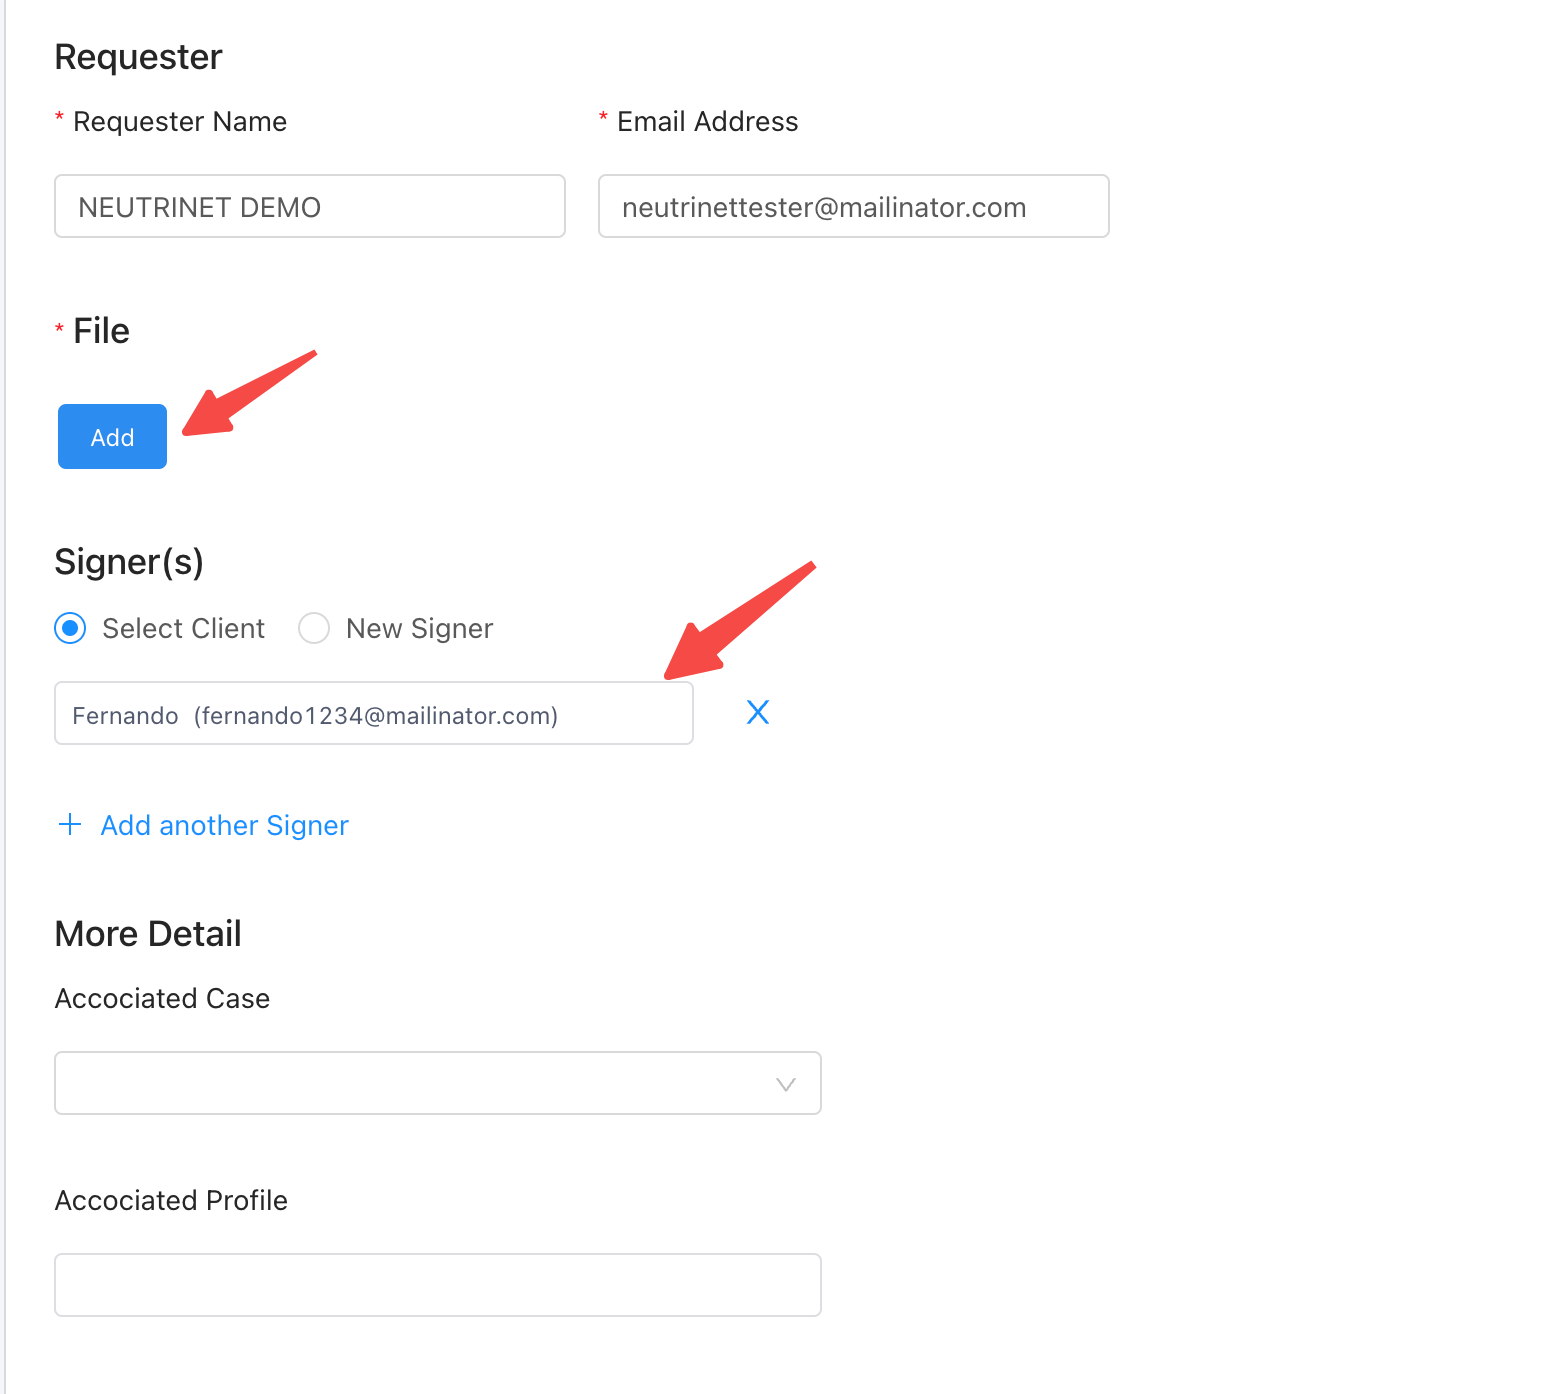Click the File section label

coord(101,331)
